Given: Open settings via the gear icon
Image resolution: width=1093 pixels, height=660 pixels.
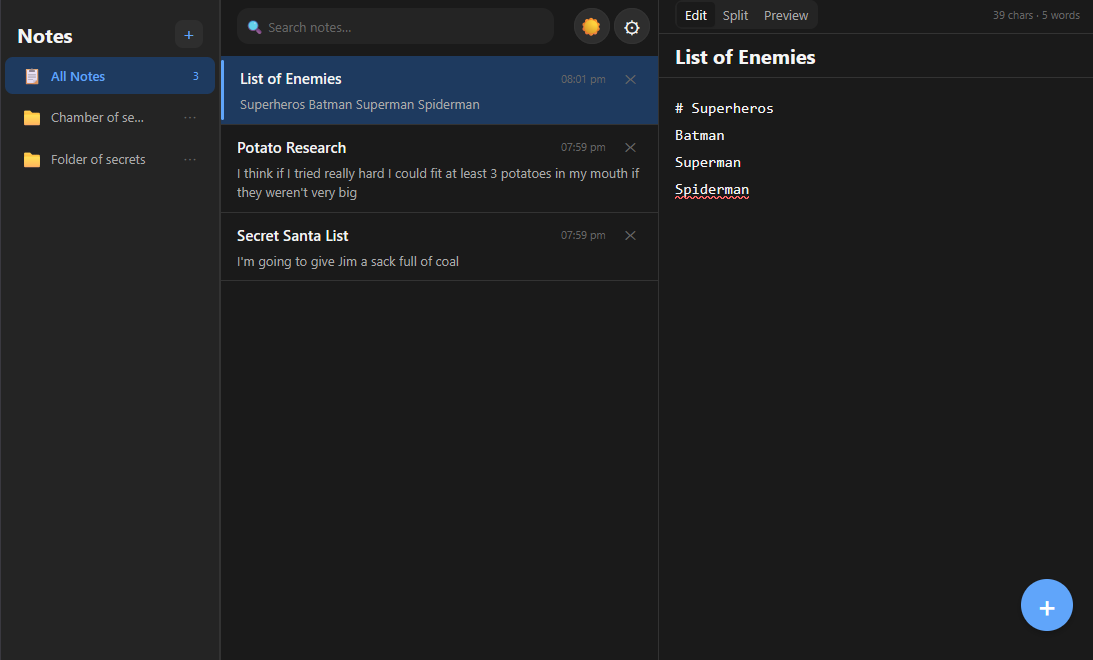Looking at the screenshot, I should [x=632, y=26].
